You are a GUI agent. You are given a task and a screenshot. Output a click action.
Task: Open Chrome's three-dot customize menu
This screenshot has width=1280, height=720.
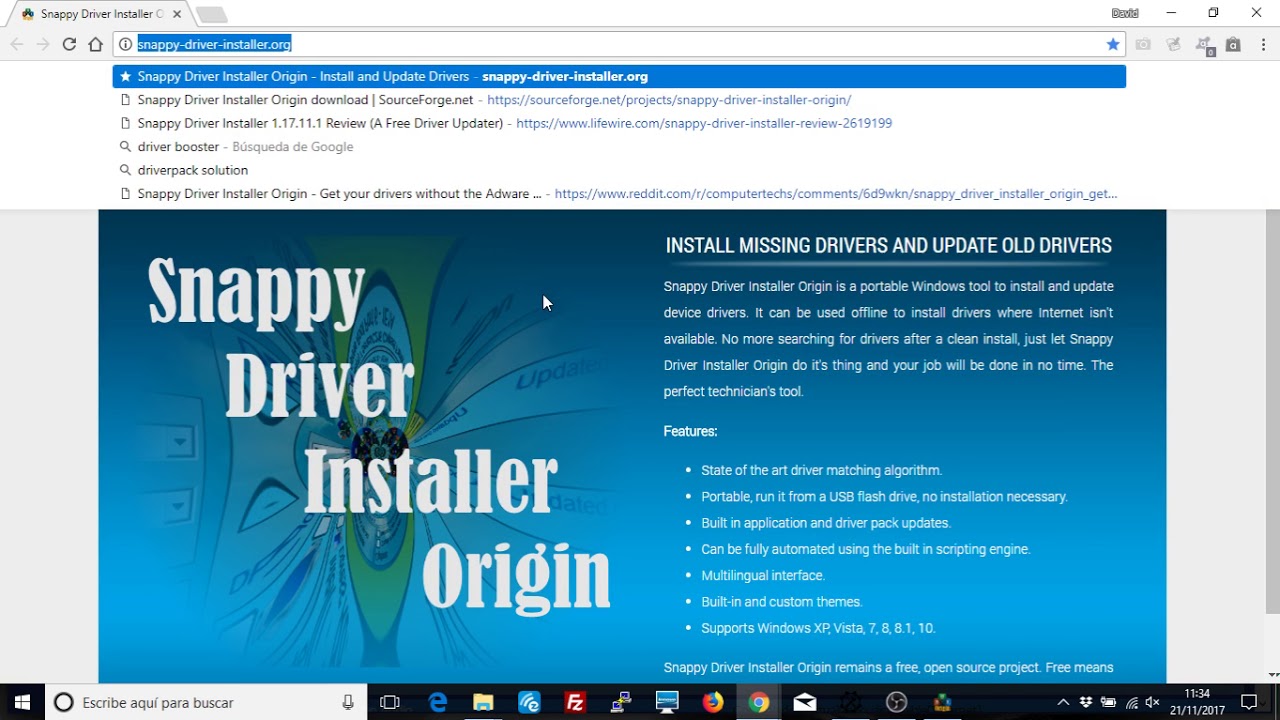[x=1262, y=44]
